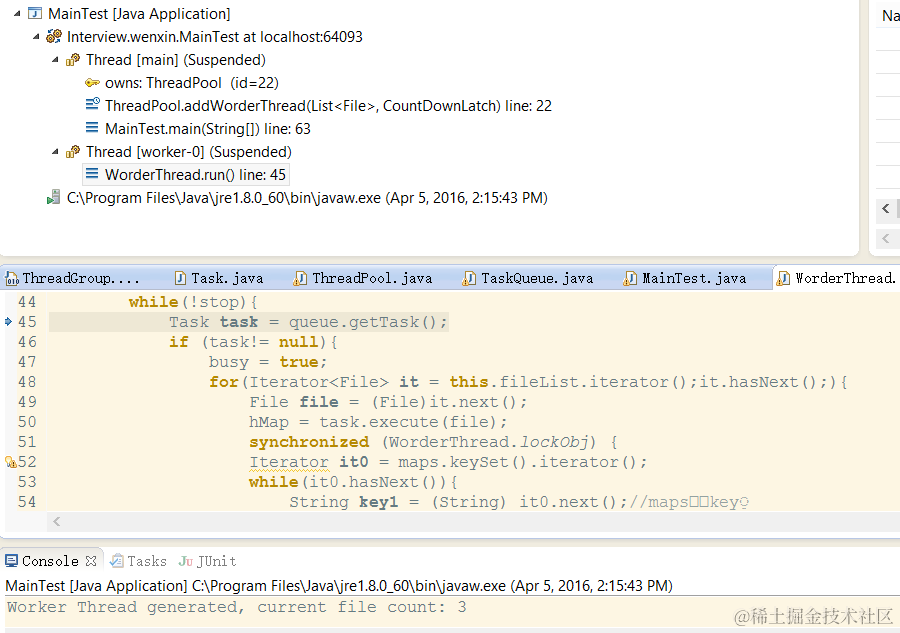900x633 pixels.
Task: Select MainTest [Java Application] tree row
Action: [x=139, y=14]
